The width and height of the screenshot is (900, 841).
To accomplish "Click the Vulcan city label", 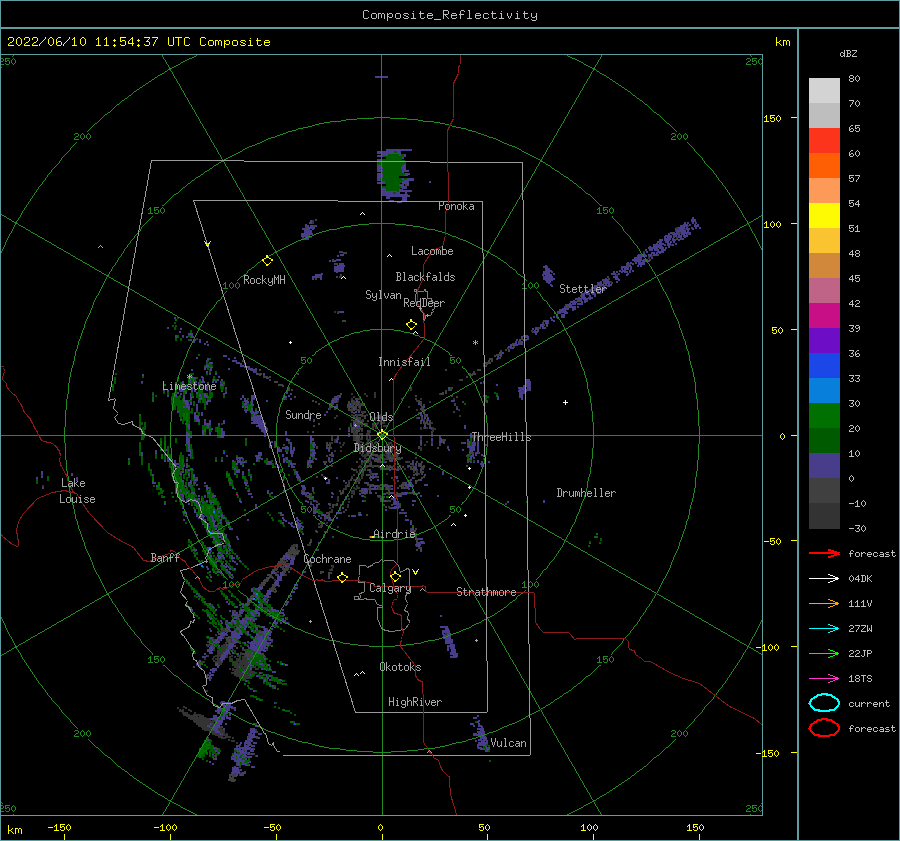I will [509, 743].
